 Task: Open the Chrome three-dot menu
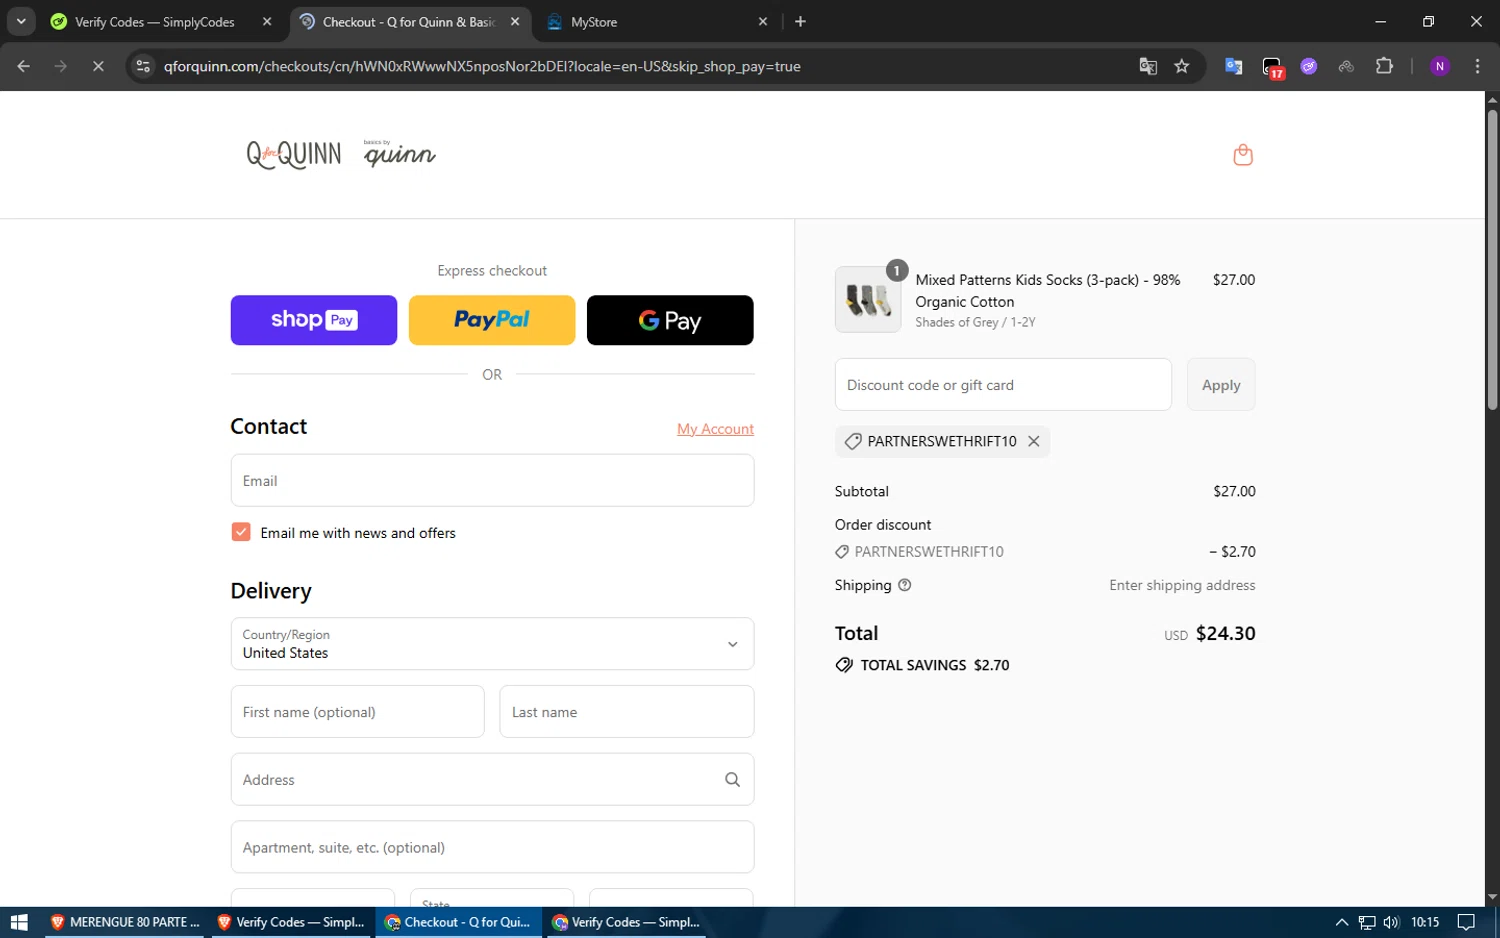point(1477,66)
